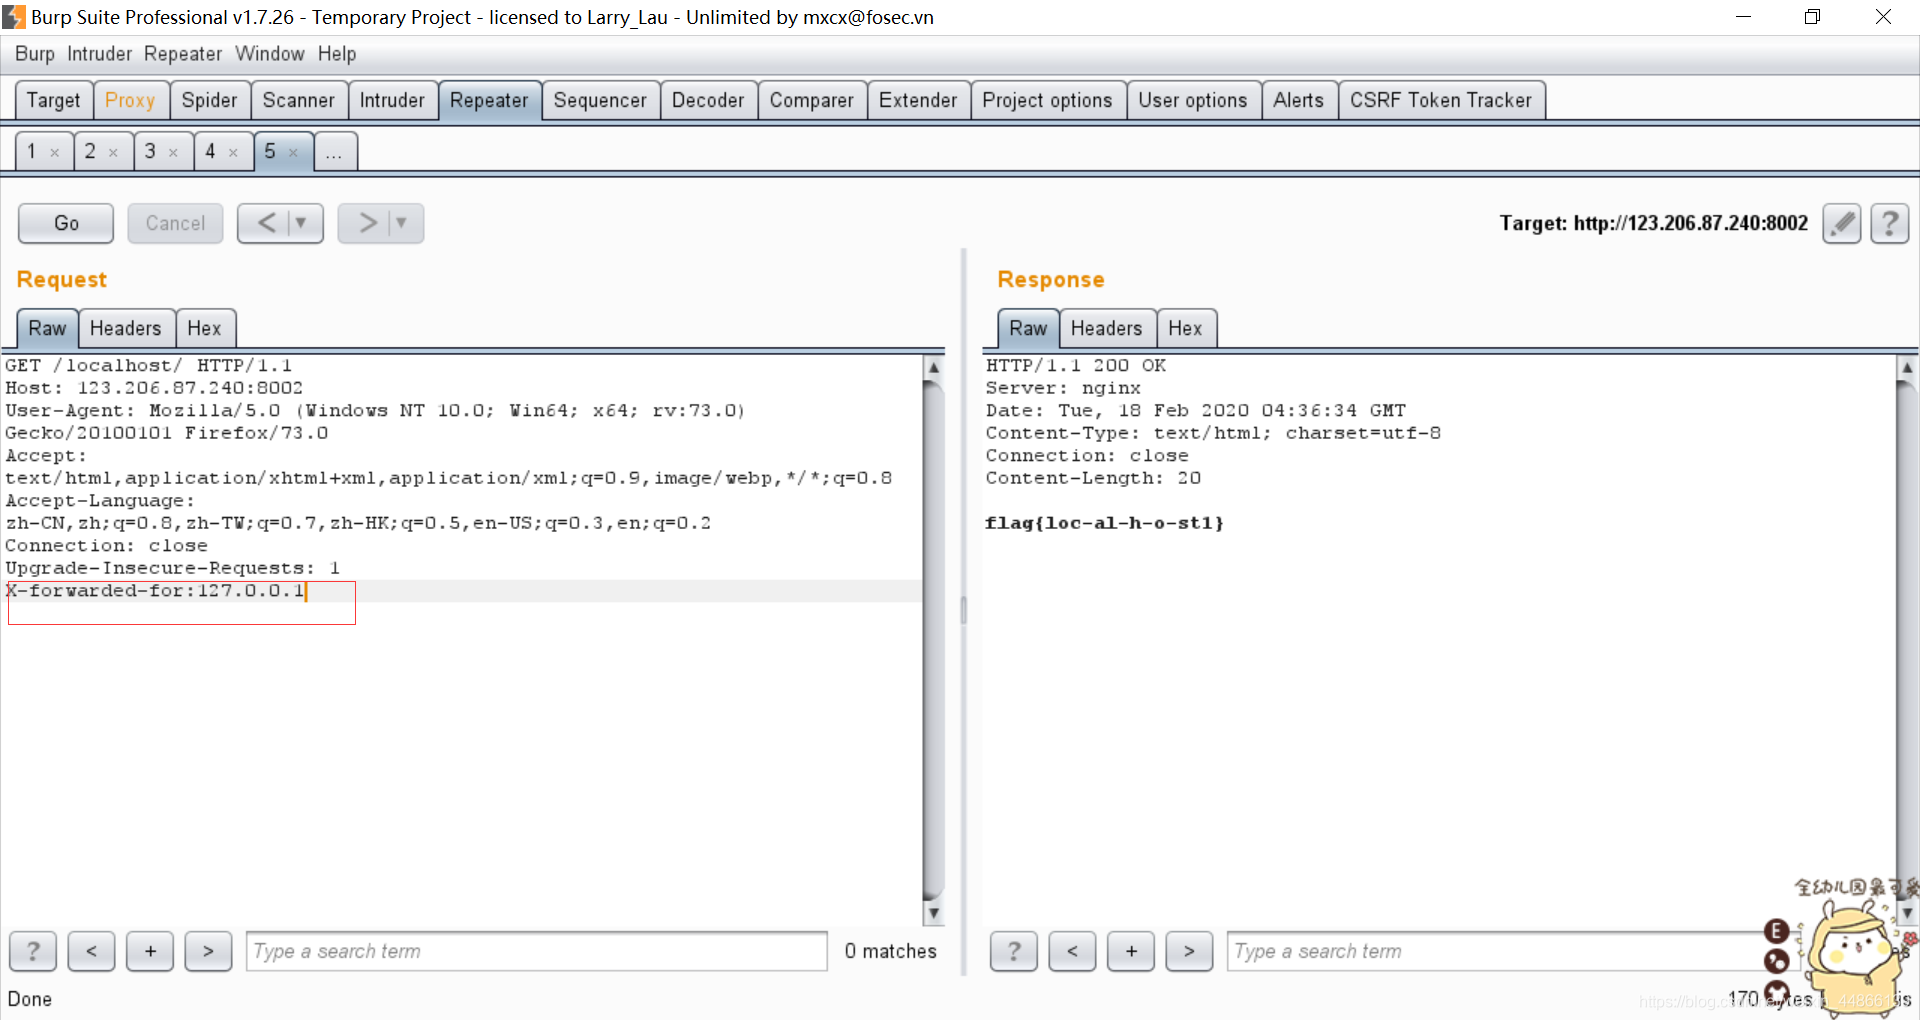Screen dimensions: 1920x1020
Task: Close Repeater tab 3 with its x
Action: (x=173, y=153)
